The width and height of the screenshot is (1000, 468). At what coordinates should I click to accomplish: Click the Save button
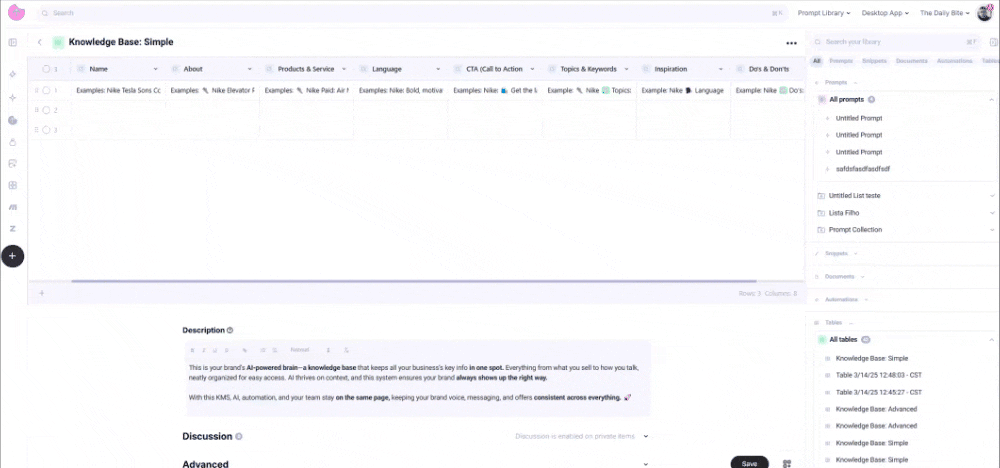coord(750,463)
